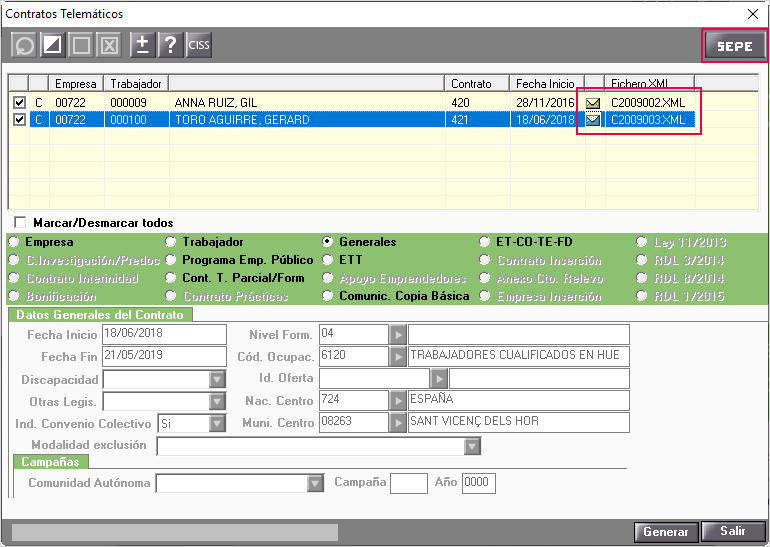Click file name C2009002.XML
This screenshot has height=547, width=770.
pos(648,103)
